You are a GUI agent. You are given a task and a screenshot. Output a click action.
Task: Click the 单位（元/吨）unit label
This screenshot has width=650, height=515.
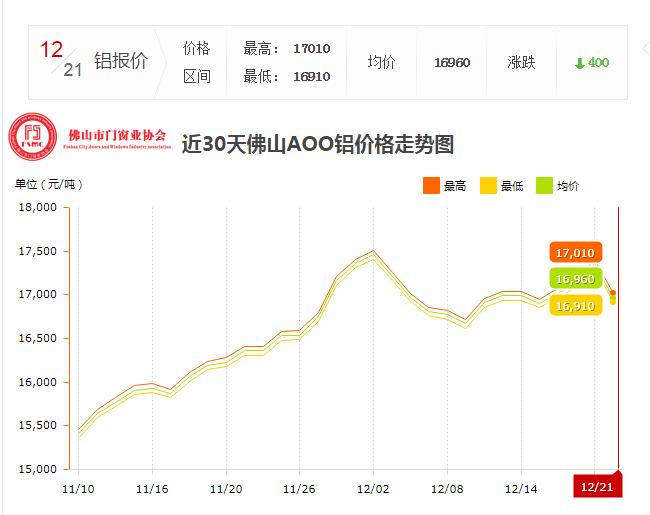click(x=49, y=184)
